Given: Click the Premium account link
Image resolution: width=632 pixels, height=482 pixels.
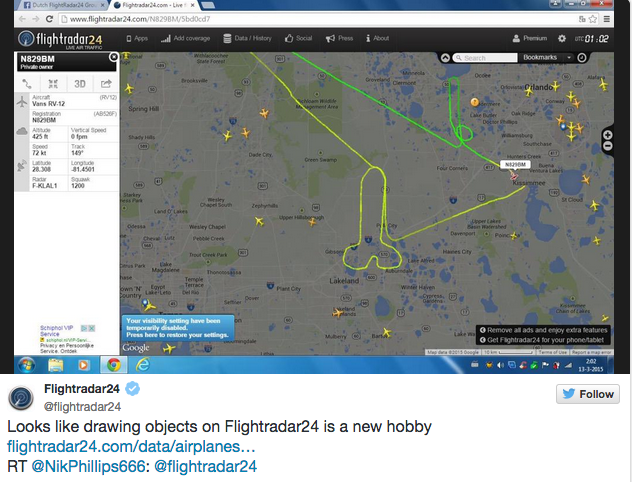Looking at the screenshot, I should [x=530, y=38].
